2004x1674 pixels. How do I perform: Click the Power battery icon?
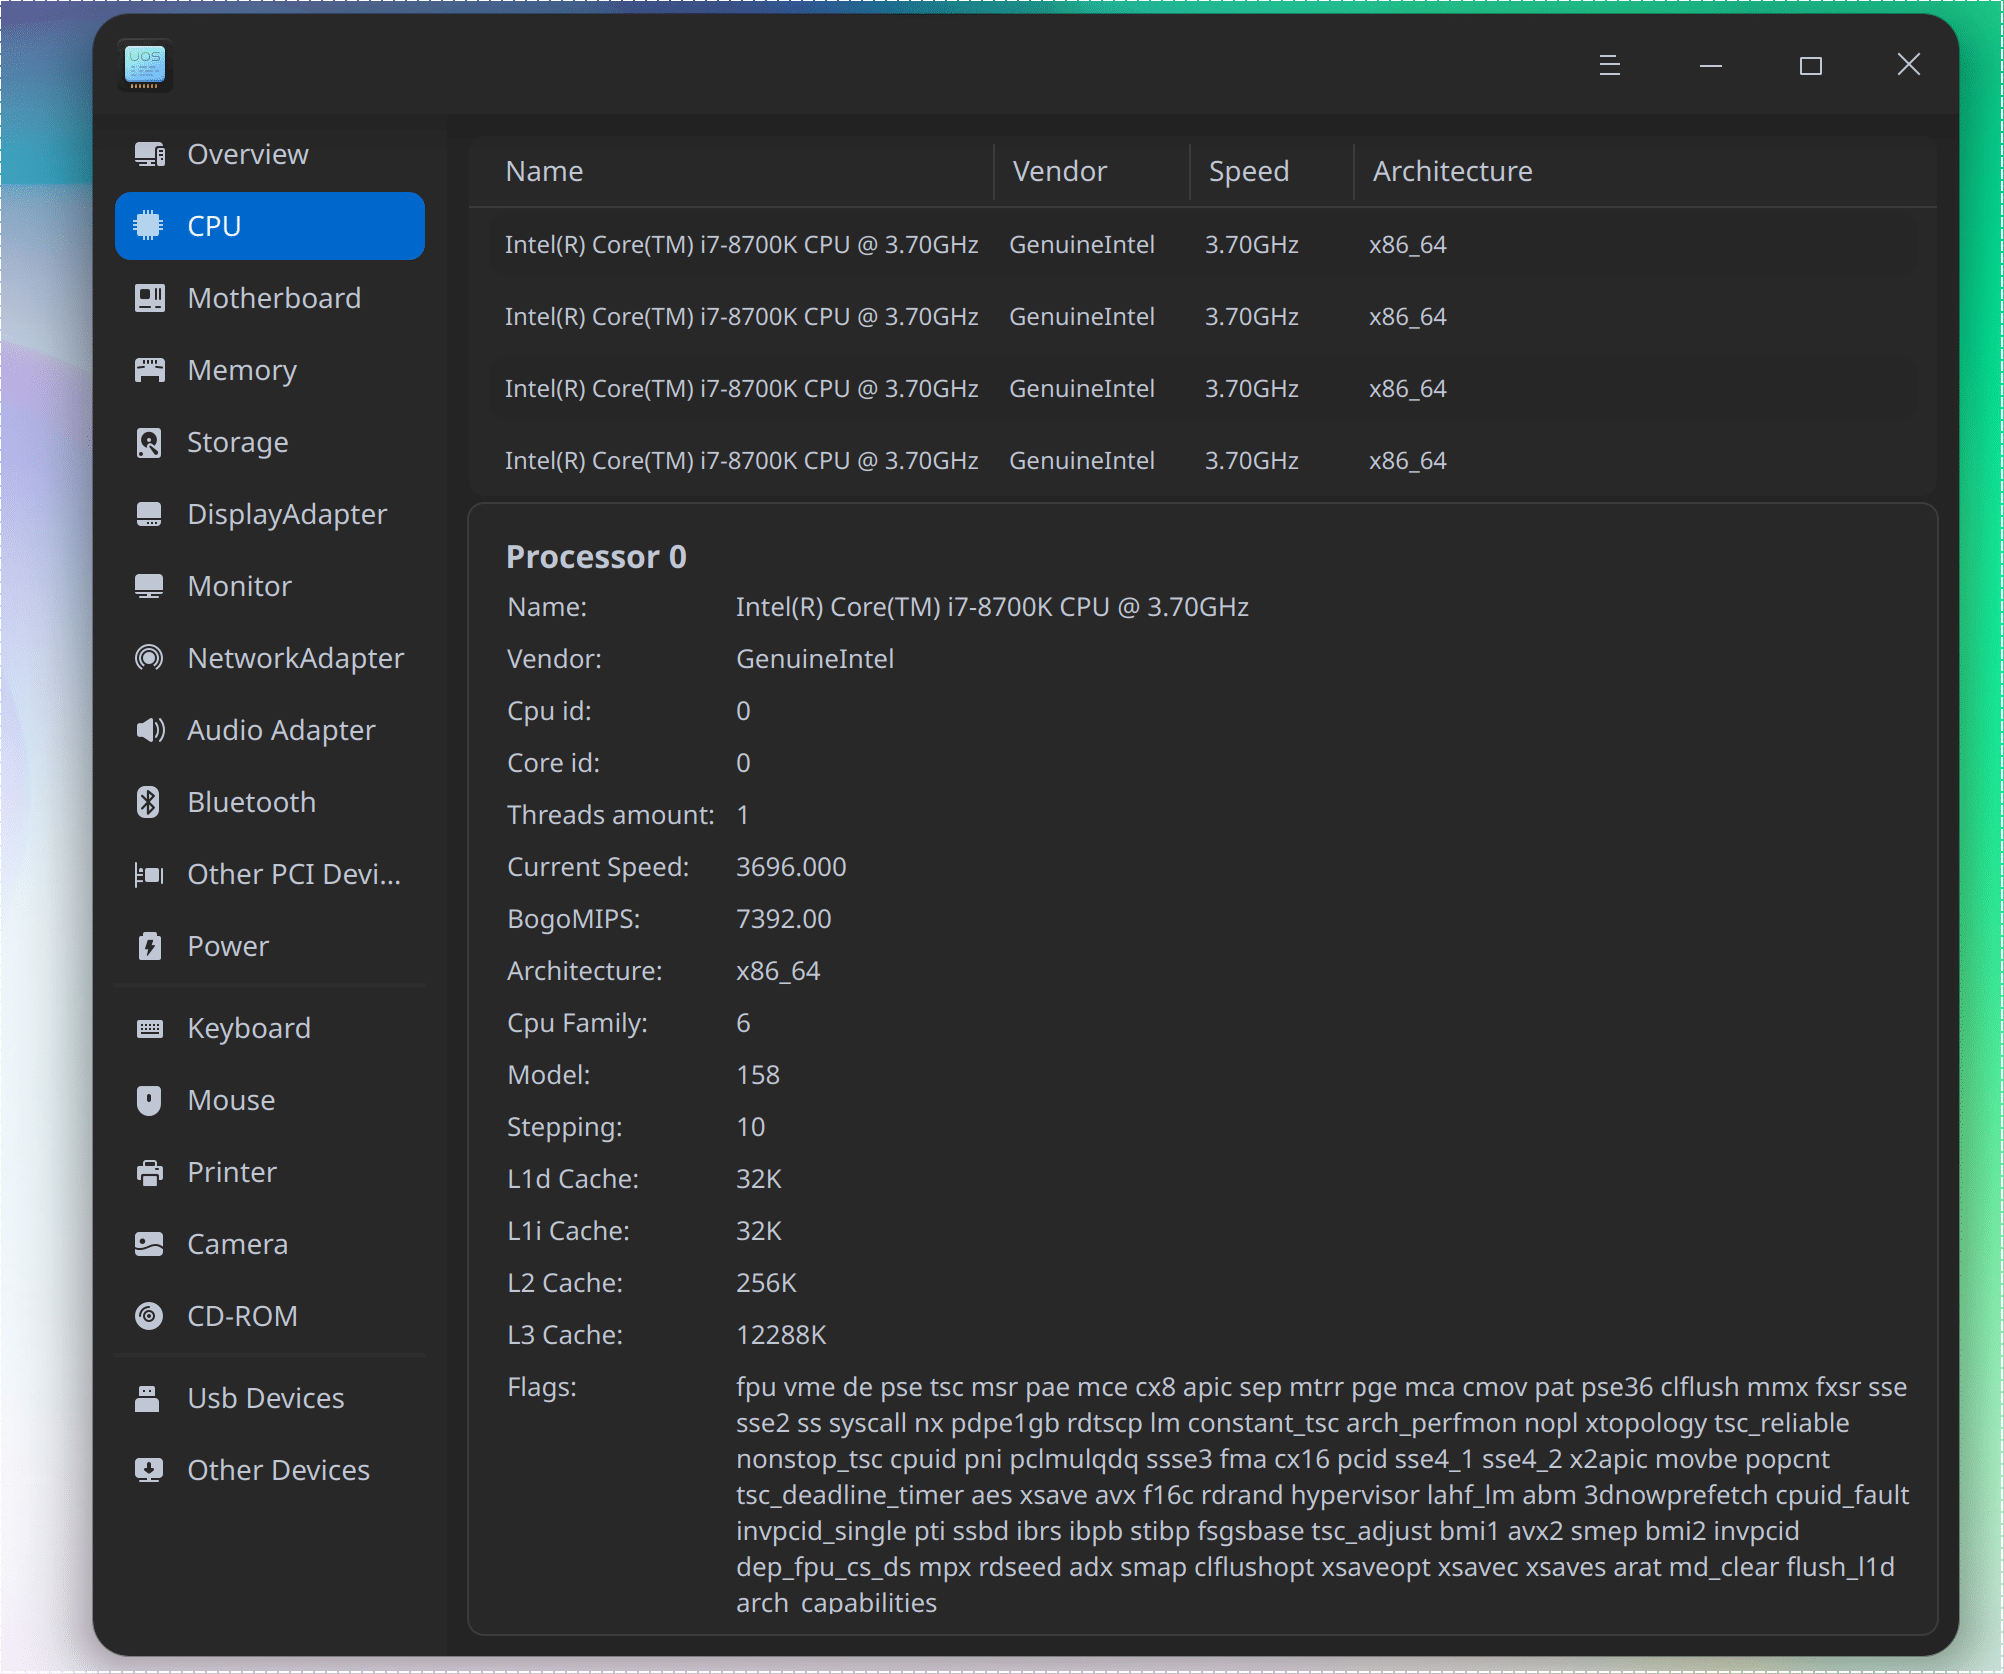point(150,946)
